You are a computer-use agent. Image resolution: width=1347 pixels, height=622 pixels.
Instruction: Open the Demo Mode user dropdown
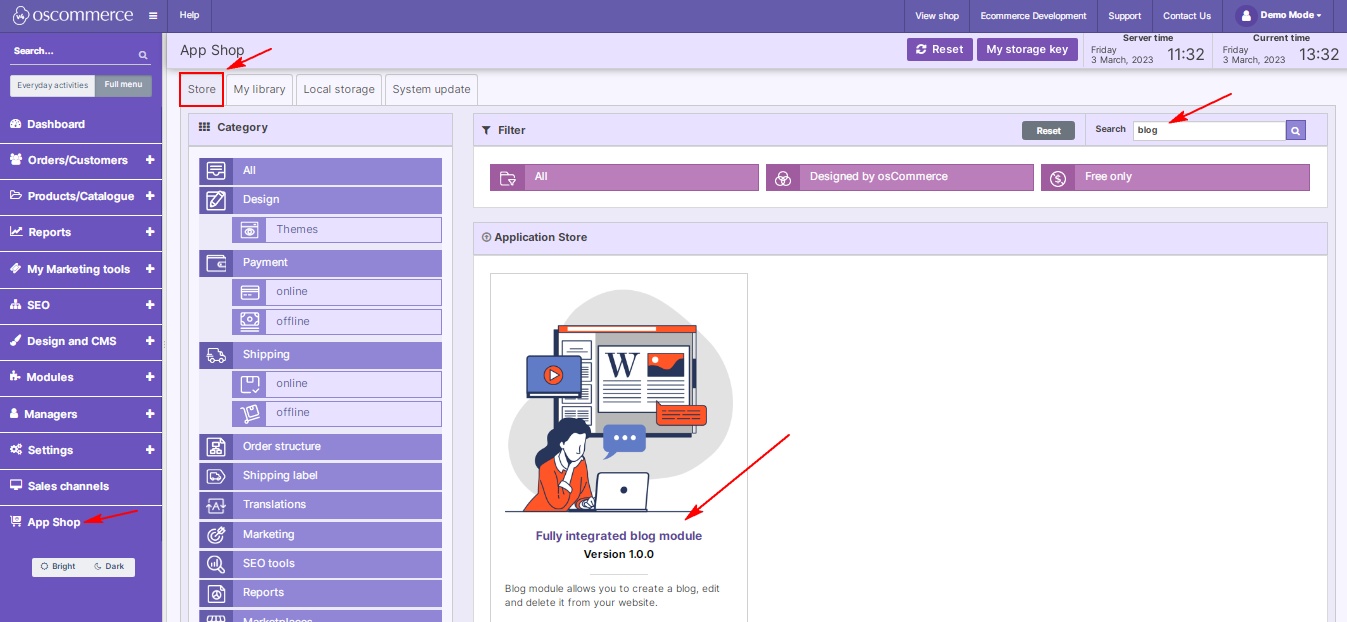click(1279, 16)
